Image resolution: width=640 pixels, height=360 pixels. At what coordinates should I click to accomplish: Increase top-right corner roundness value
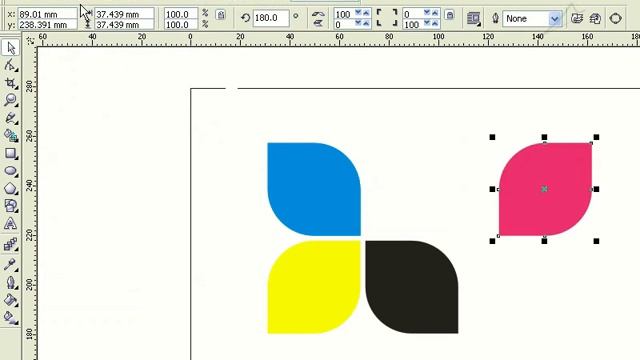[435, 13]
